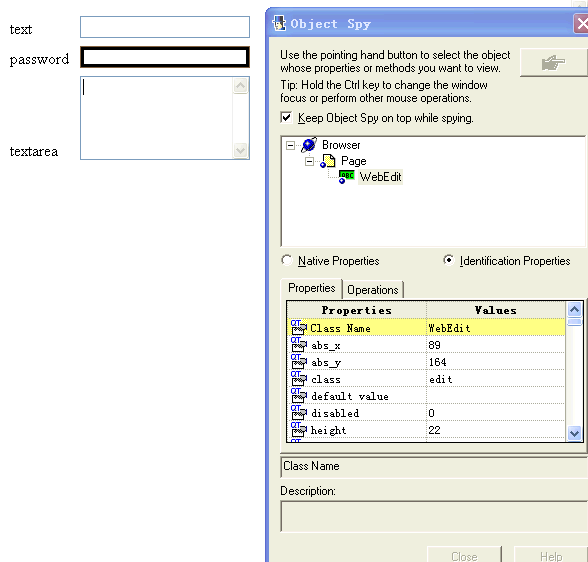This screenshot has height=562, width=588.
Task: Select the default value property cell
Action: (357, 396)
